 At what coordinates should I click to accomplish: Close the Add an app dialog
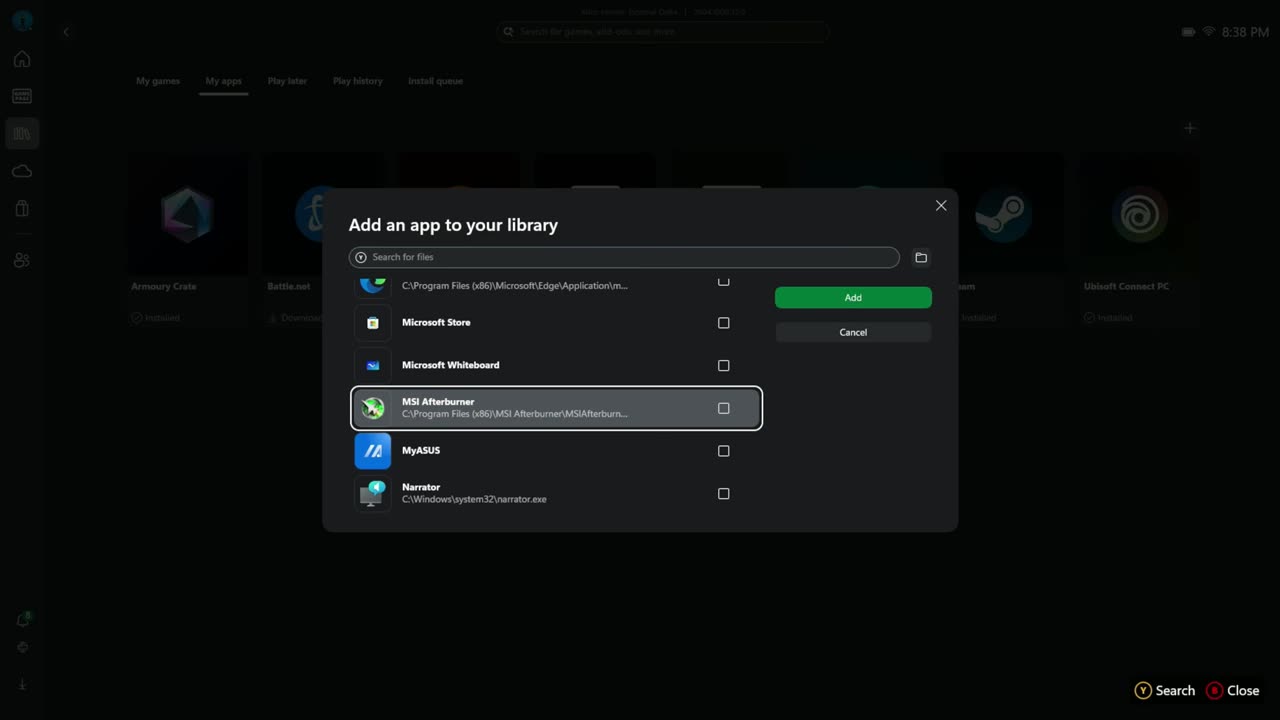click(x=941, y=205)
